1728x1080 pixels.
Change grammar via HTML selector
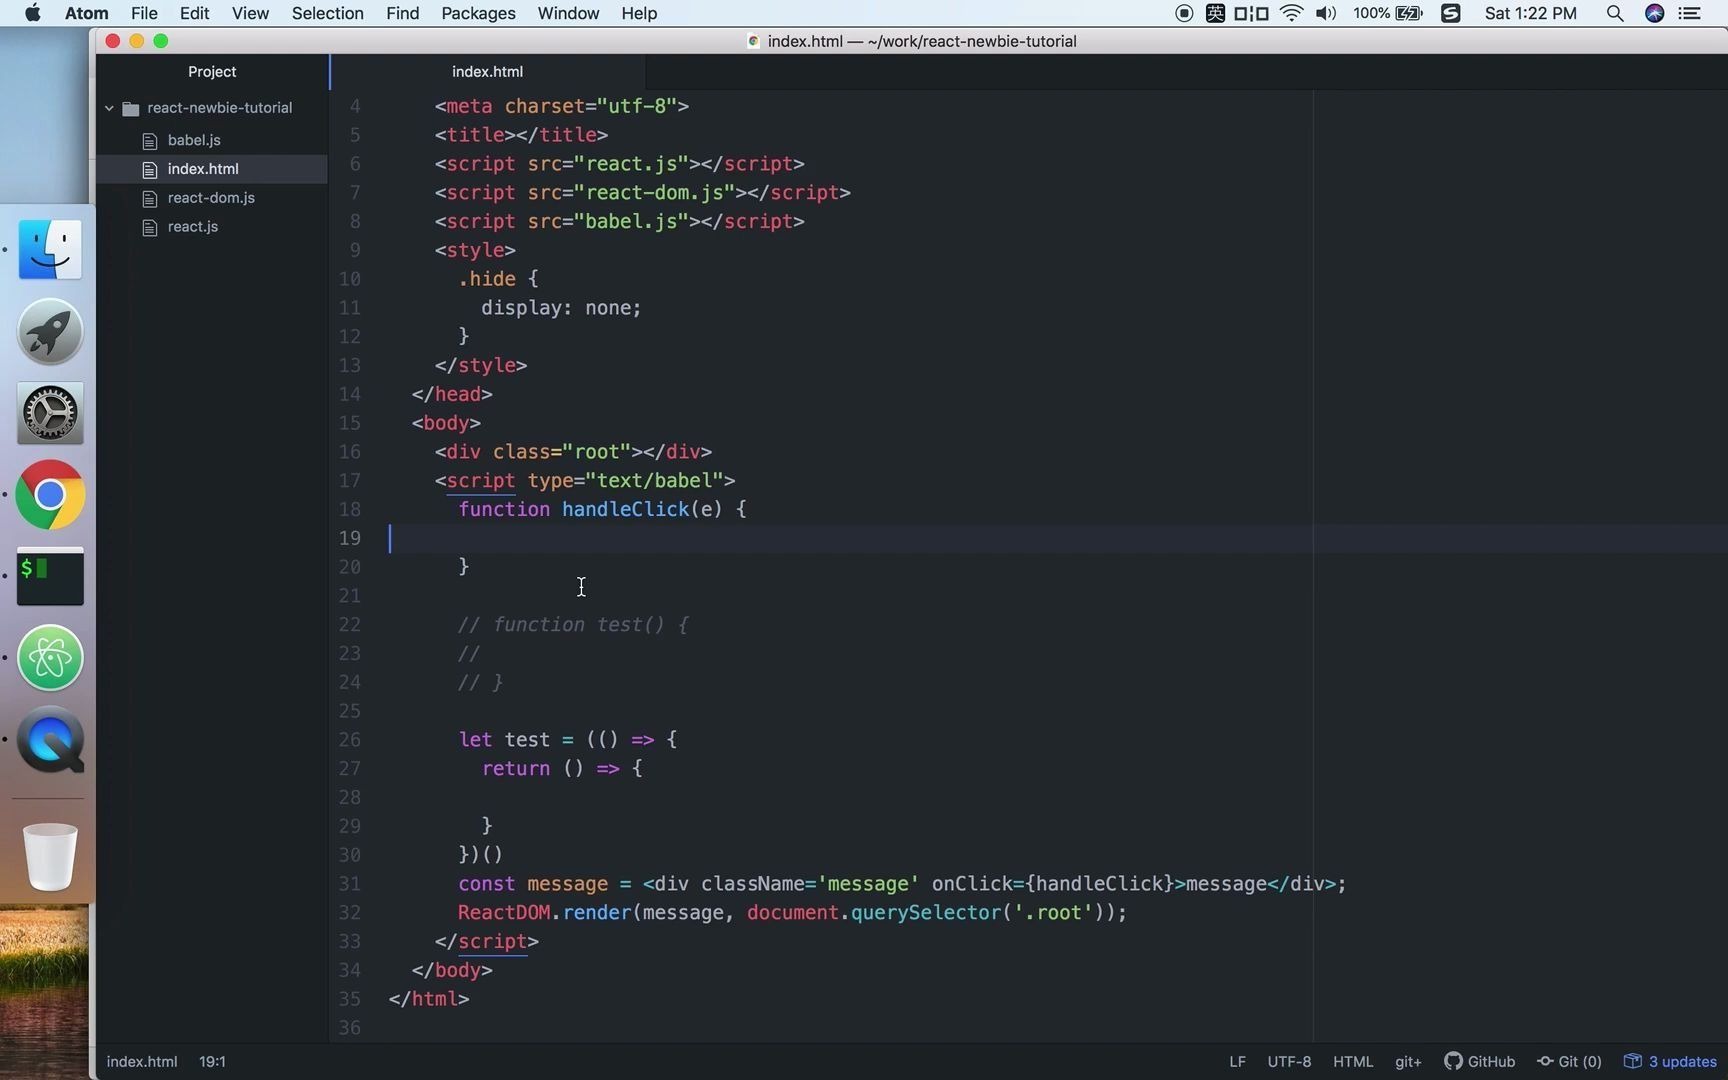click(x=1353, y=1062)
